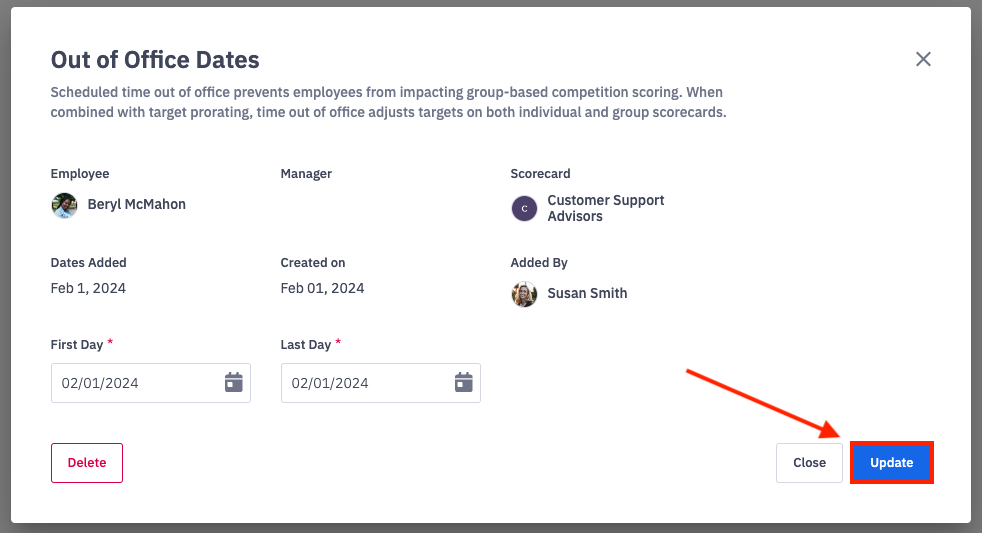This screenshot has width=982, height=533.
Task: Click Beryl McMahon's profile avatar
Action: (x=64, y=205)
